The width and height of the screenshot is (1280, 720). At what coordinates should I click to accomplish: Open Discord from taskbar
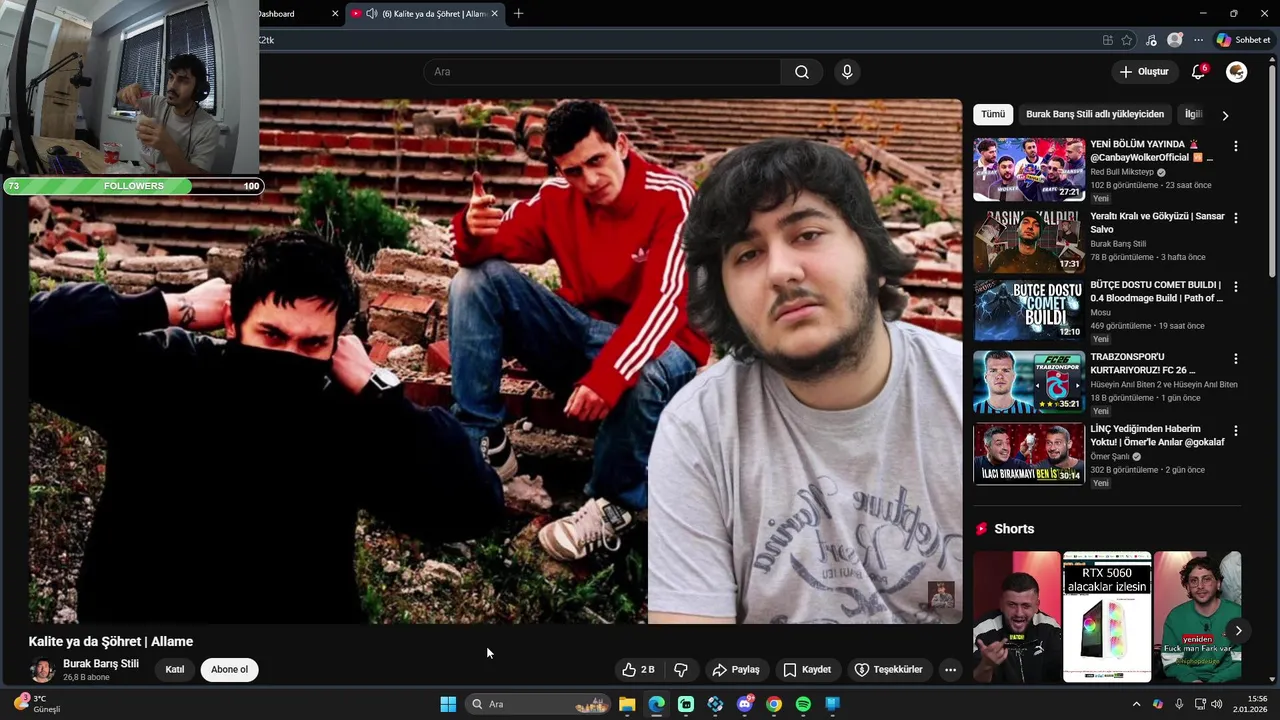click(745, 704)
